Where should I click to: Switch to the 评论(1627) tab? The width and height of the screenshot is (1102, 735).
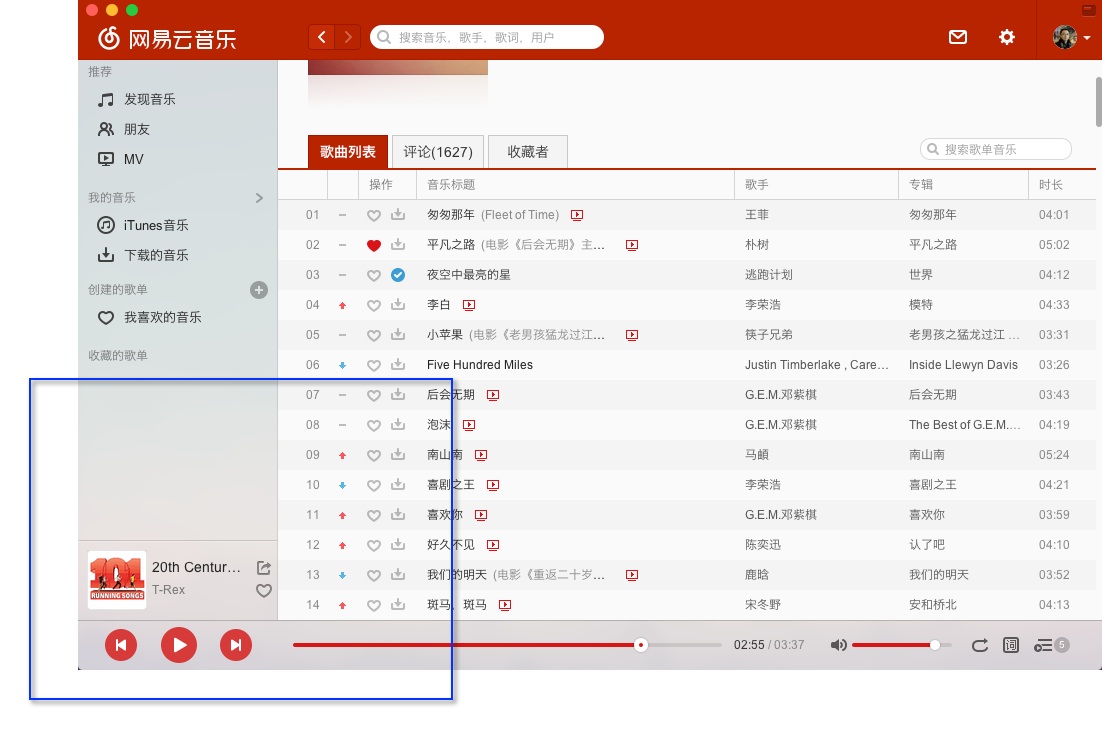[438, 152]
